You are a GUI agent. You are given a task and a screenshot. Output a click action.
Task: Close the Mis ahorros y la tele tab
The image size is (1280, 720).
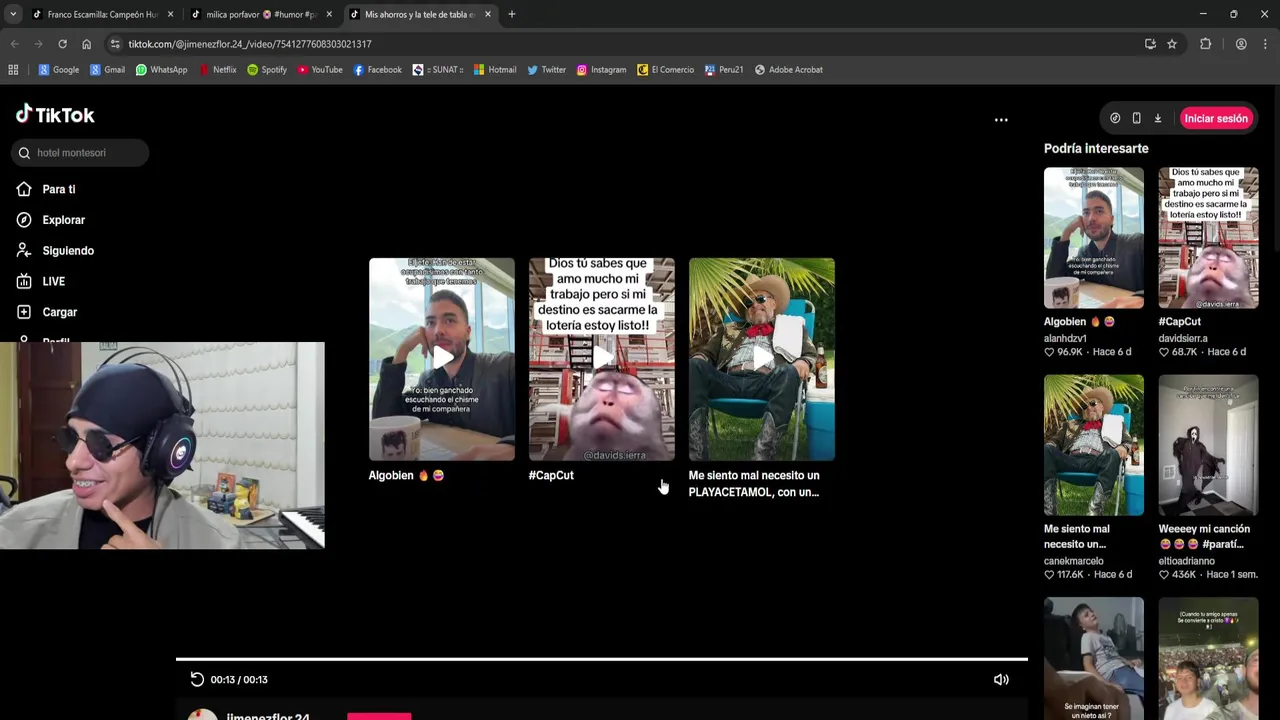pos(486,14)
